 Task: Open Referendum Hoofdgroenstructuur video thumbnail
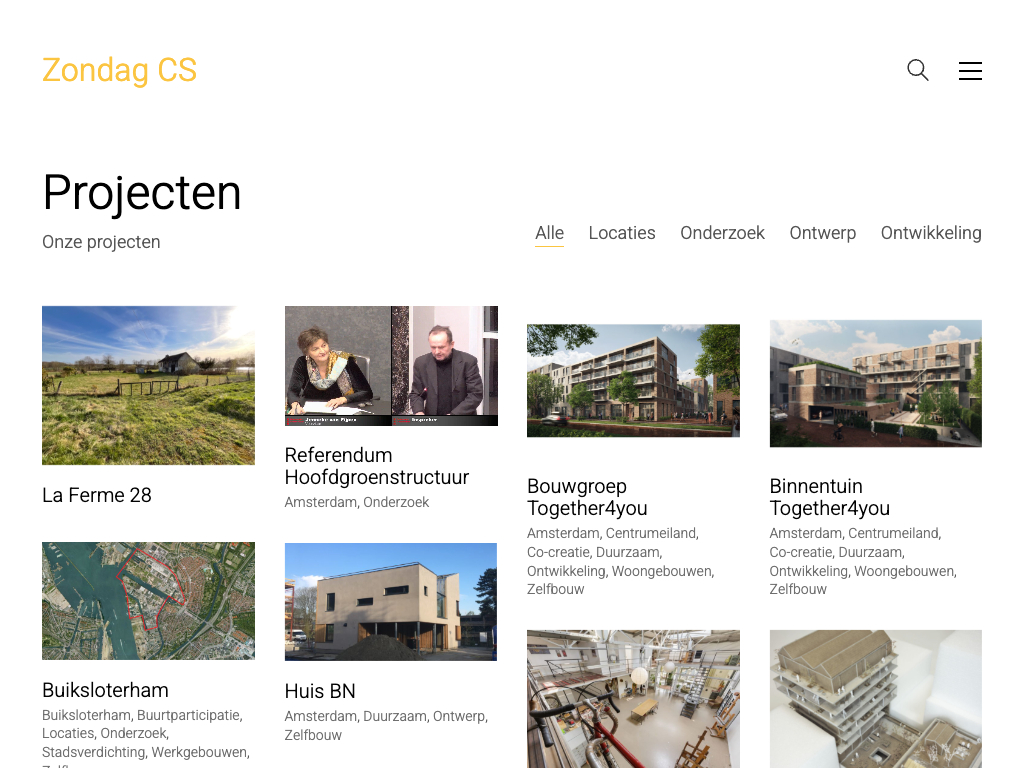point(391,366)
